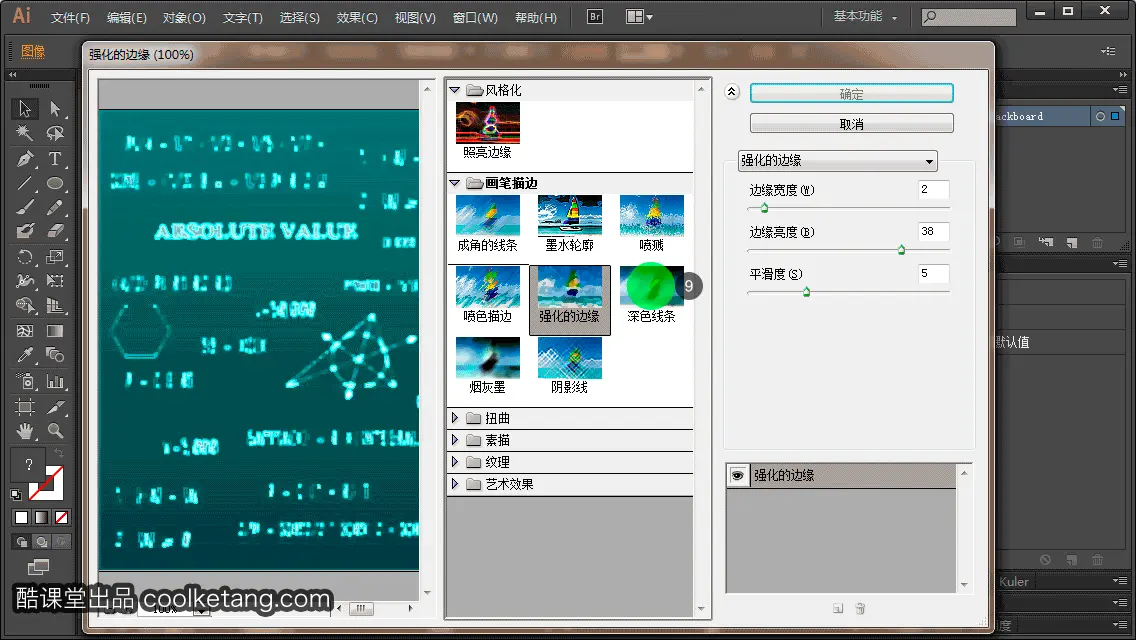Open the 对象(O) menu
The height and width of the screenshot is (640, 1136).
184,17
